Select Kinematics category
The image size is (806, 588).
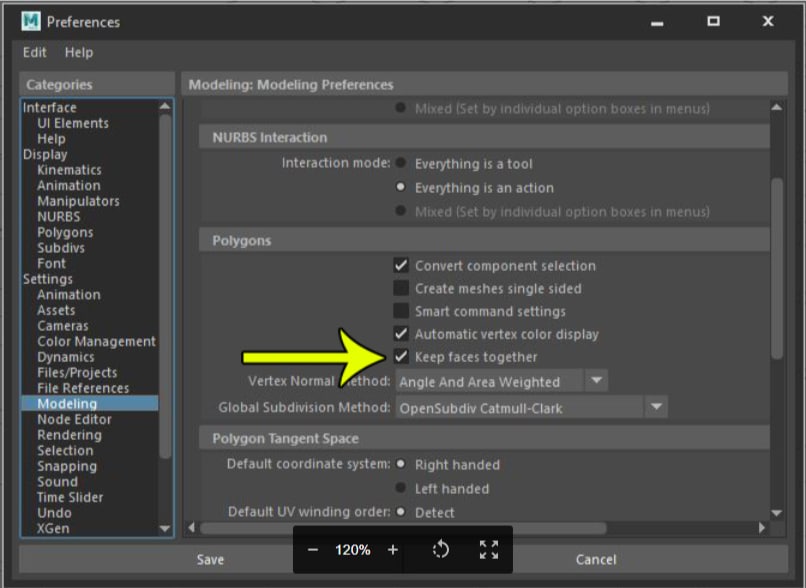click(x=69, y=170)
